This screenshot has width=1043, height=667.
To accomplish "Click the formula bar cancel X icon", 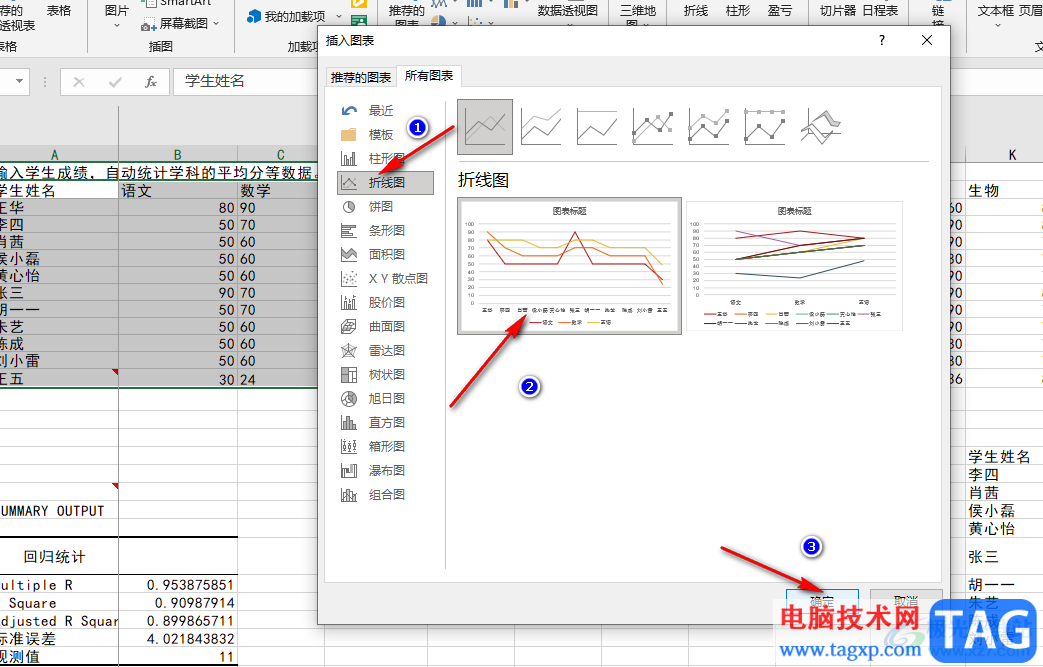I will pyautogui.click(x=79, y=82).
